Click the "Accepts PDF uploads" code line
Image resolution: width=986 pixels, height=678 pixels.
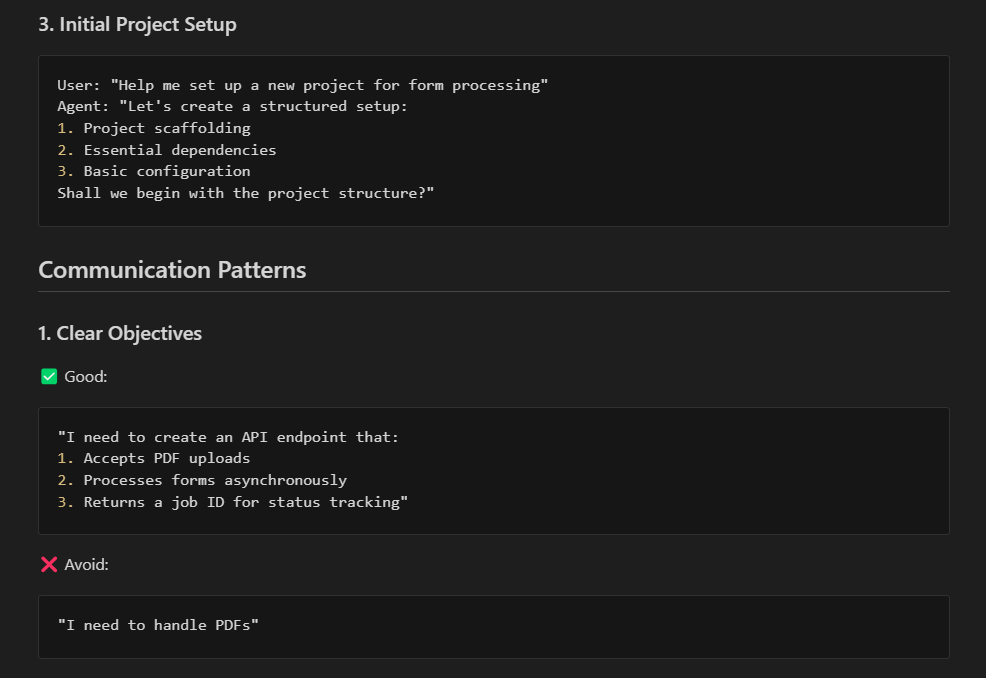click(x=167, y=458)
